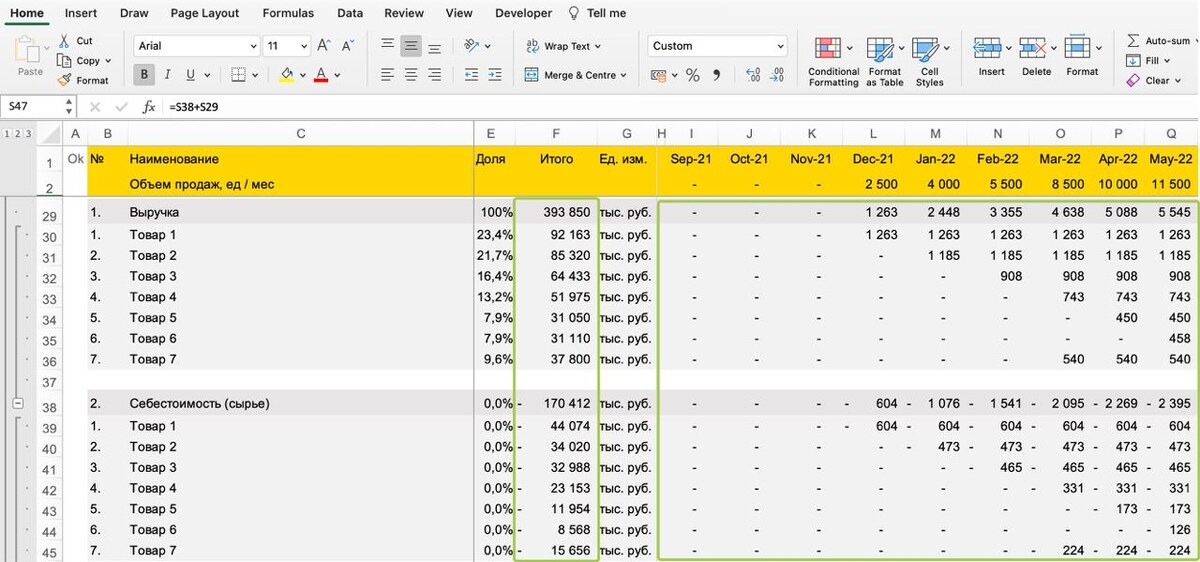The image size is (1200, 562).
Task: Click the text orientation icon
Action: point(471,46)
